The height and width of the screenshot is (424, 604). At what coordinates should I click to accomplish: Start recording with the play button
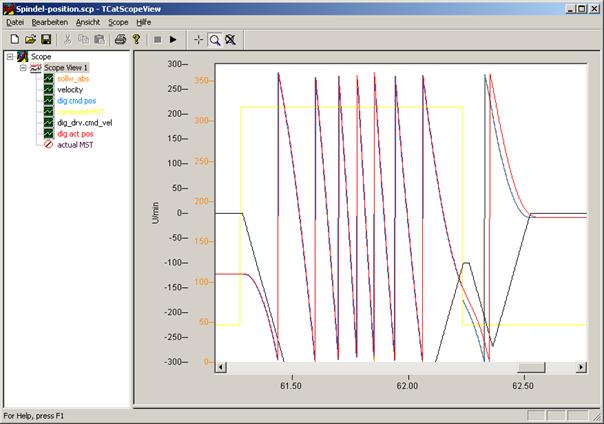click(x=173, y=39)
